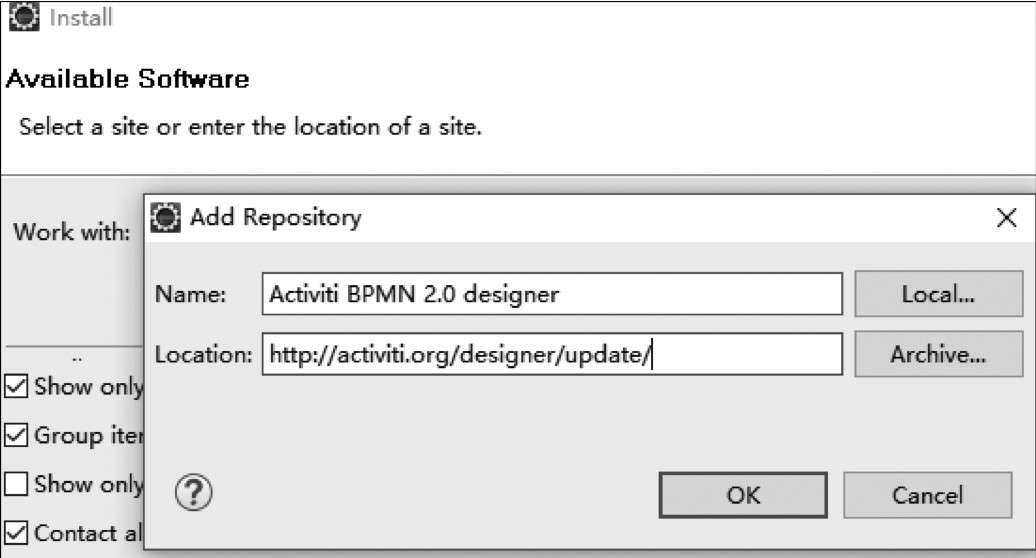
Task: Toggle the Contact all checkbox
Action: pos(16,533)
